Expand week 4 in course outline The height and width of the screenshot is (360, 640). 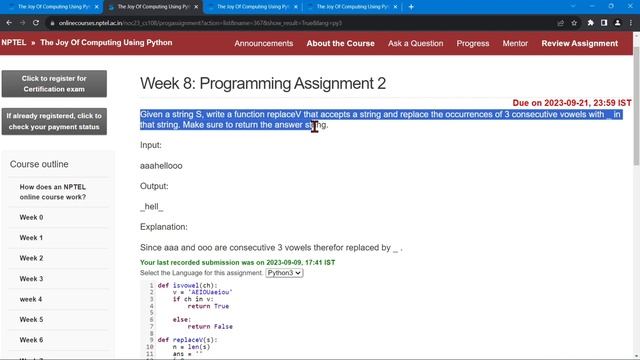(31, 299)
